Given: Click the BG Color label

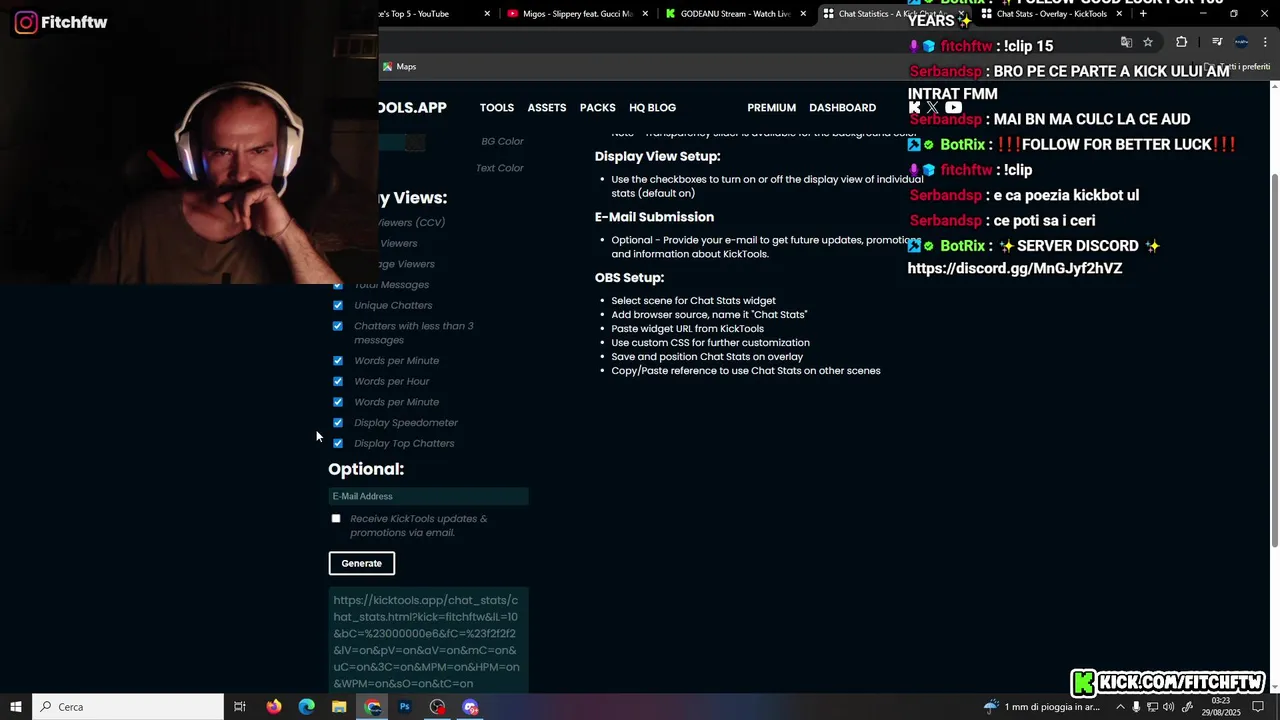Looking at the screenshot, I should (x=502, y=142).
